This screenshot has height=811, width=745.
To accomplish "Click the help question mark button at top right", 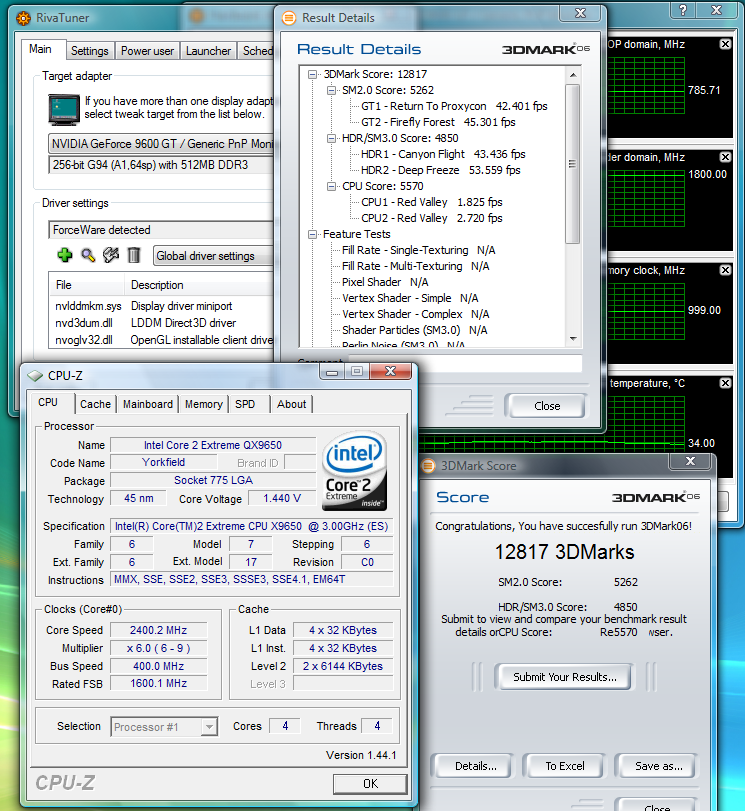I will (x=683, y=10).
